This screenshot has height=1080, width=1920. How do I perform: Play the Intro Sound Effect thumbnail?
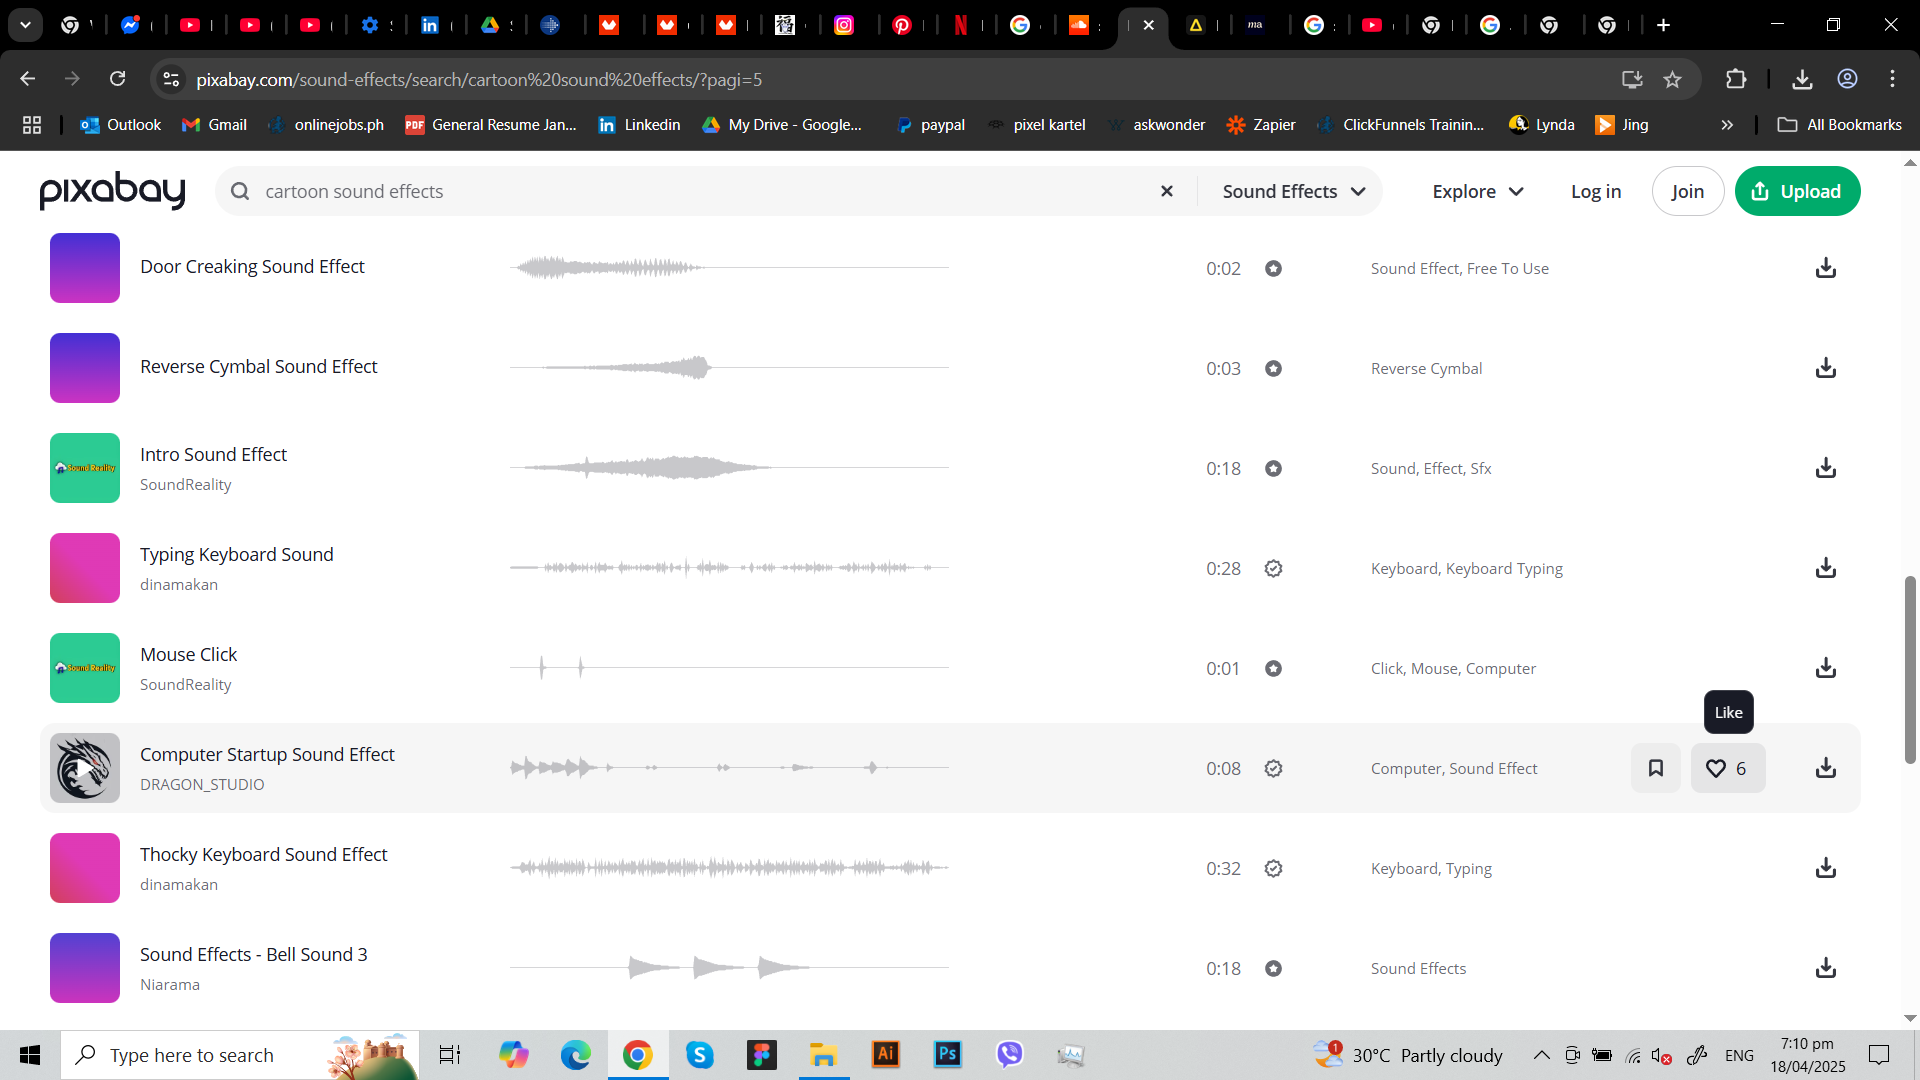85,468
